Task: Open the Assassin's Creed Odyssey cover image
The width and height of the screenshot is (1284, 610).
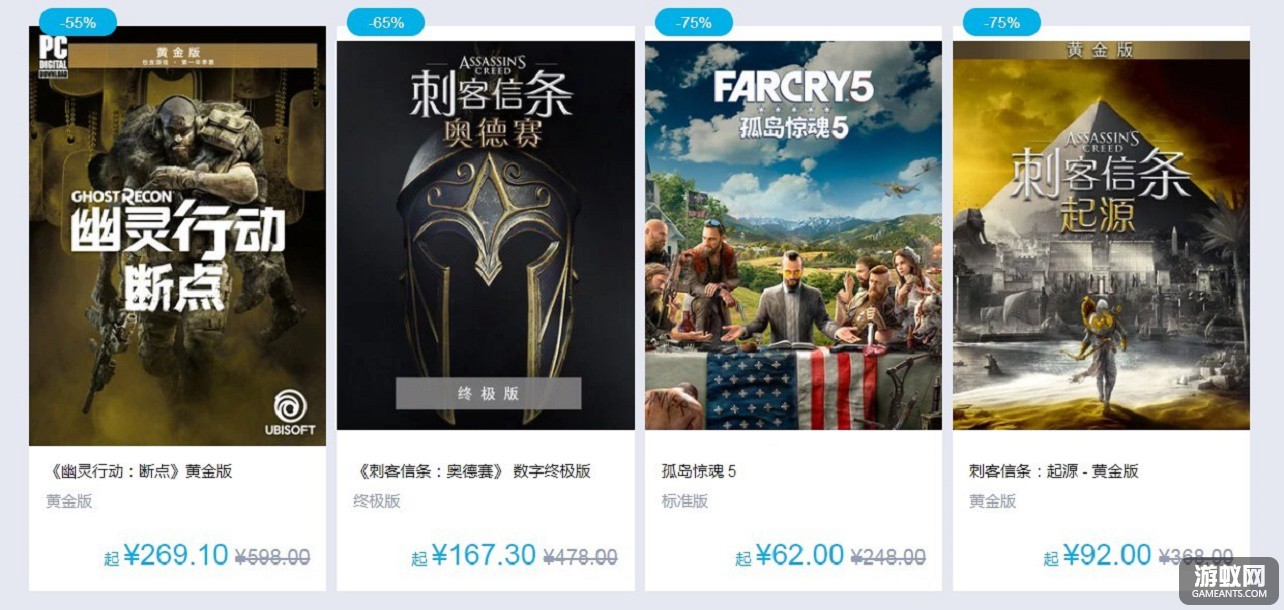Action: point(486,235)
